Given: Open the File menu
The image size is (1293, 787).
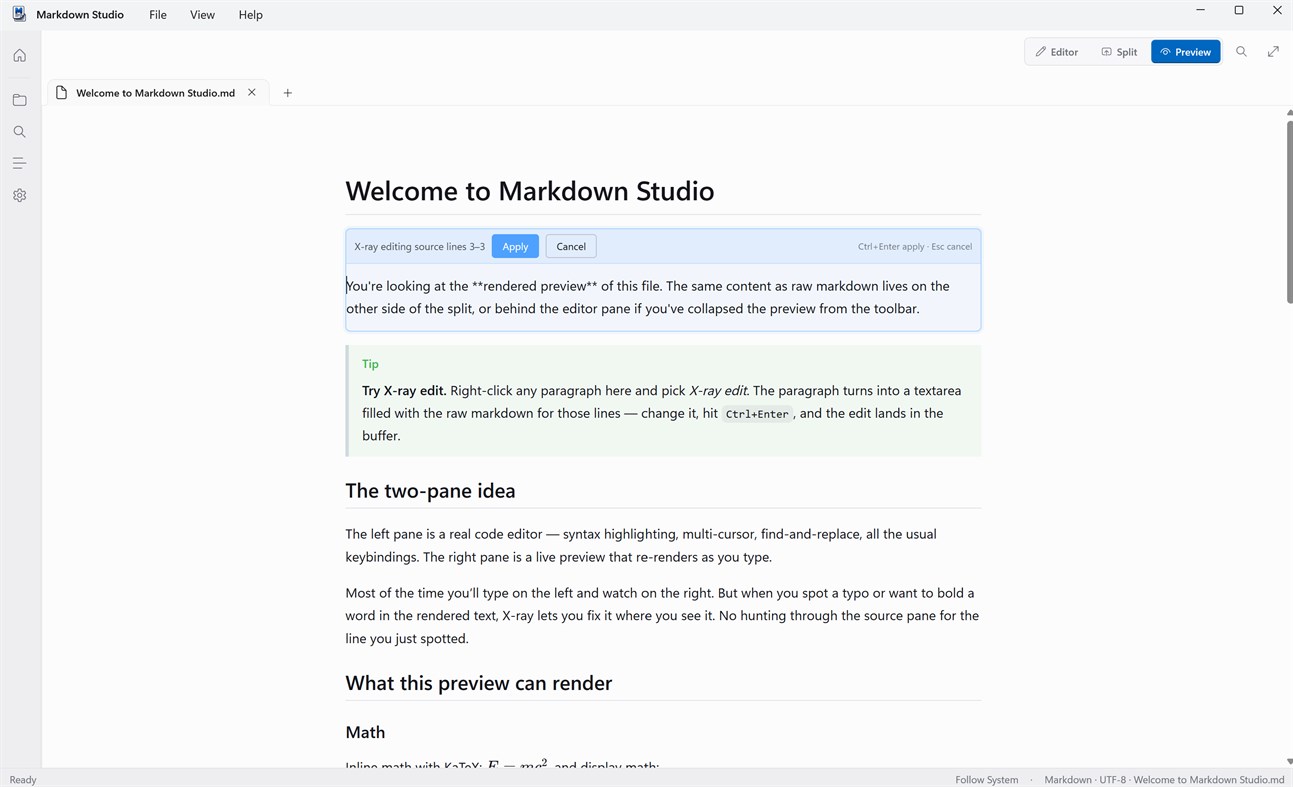Looking at the screenshot, I should pos(158,15).
